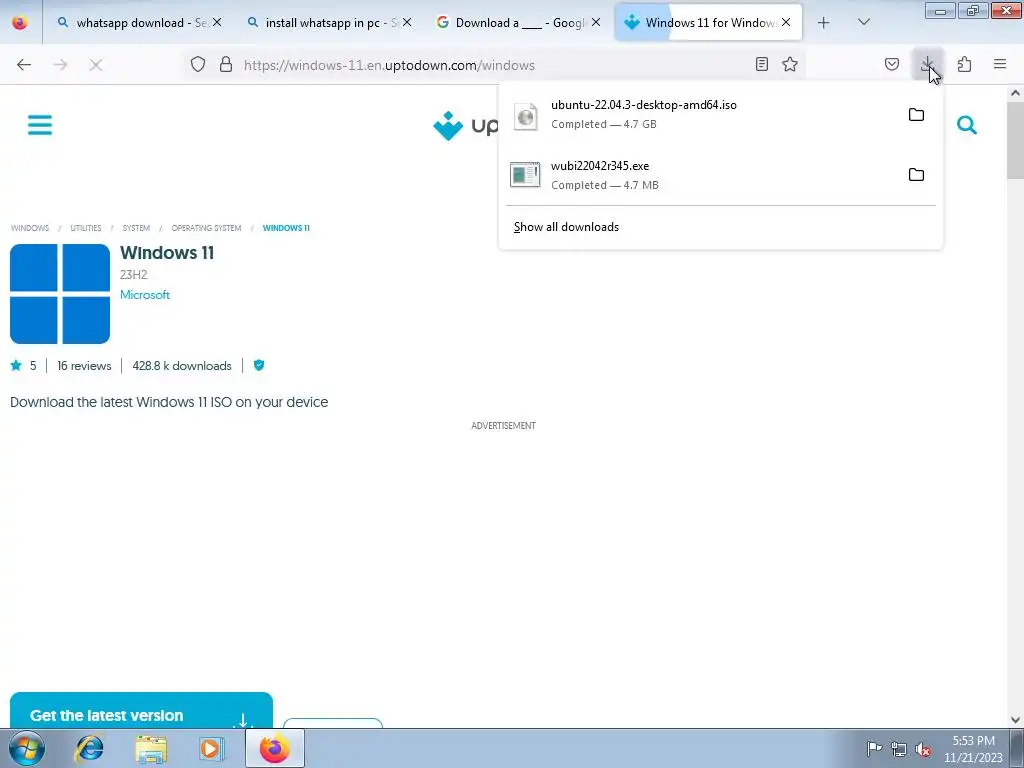Open a new browser tab

(x=824, y=23)
